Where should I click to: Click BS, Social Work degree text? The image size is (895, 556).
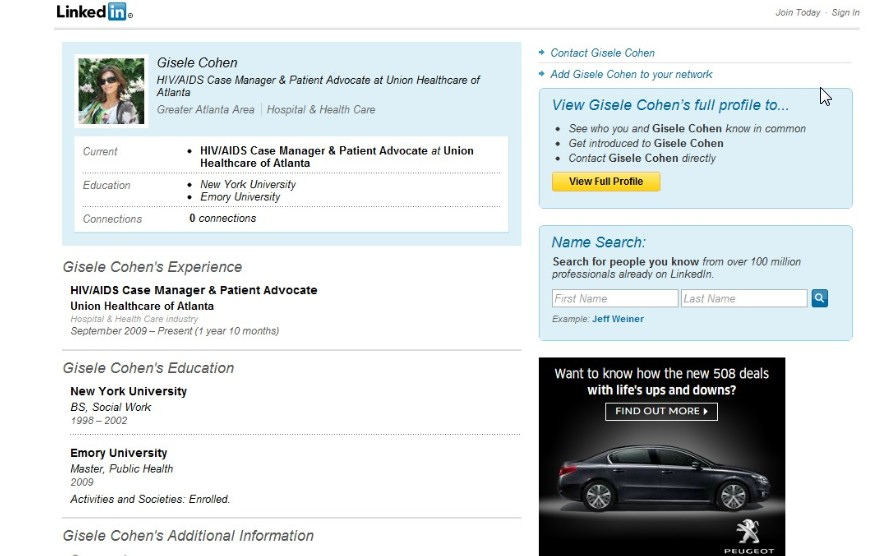111,407
